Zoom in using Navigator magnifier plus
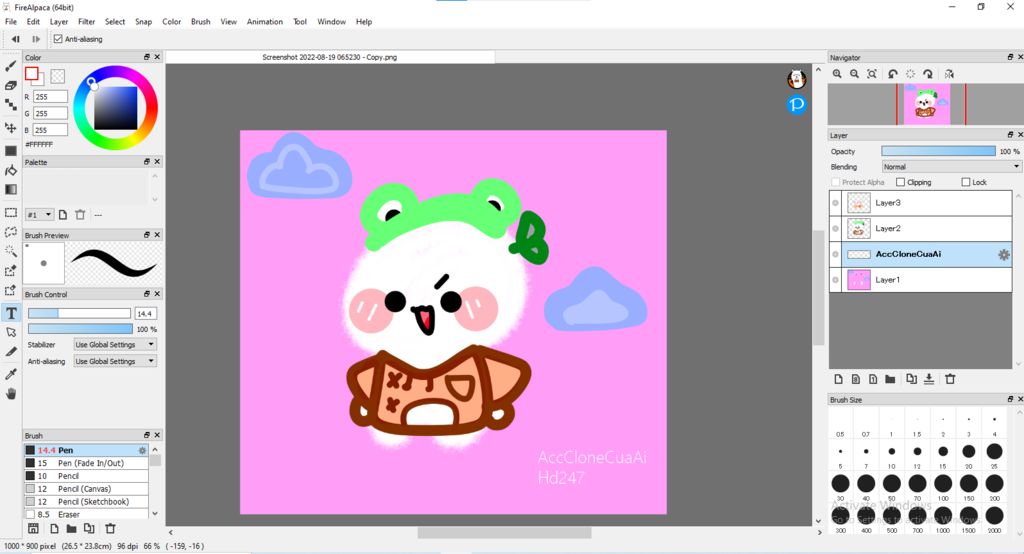This screenshot has width=1024, height=554. coord(837,74)
